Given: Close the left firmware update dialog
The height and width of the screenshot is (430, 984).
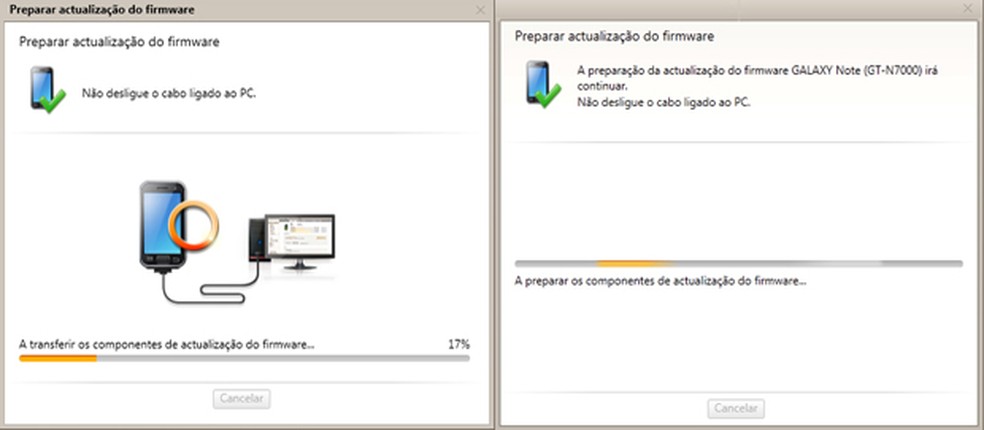Looking at the screenshot, I should coord(481,9).
